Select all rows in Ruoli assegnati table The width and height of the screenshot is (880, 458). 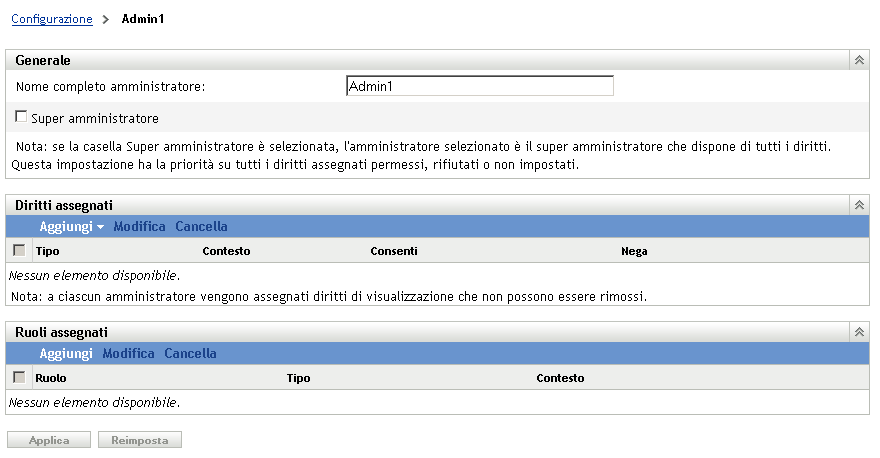click(19, 378)
